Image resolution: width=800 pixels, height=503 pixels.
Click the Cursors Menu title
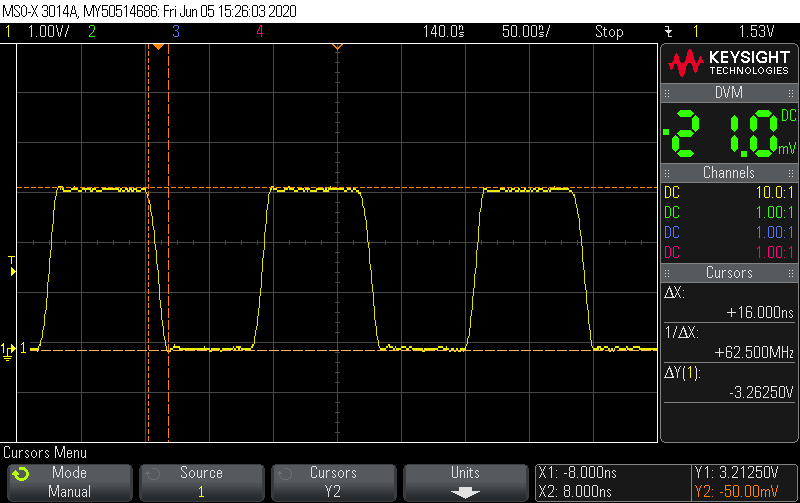(45, 452)
